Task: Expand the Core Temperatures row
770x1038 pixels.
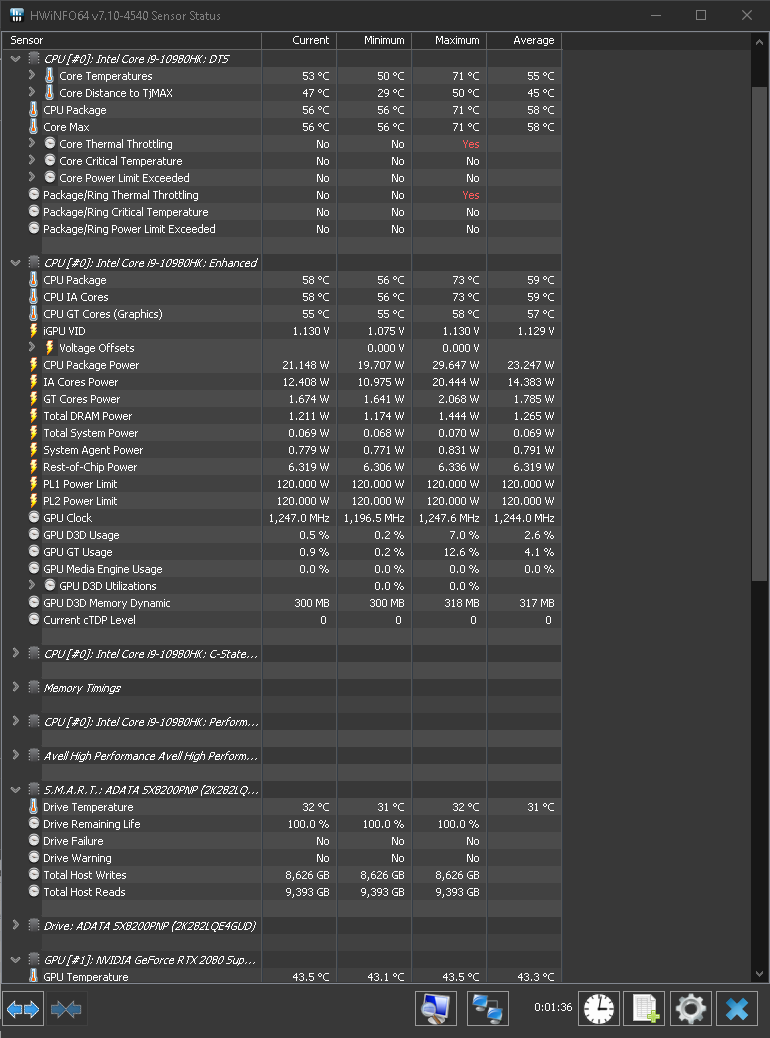Action: [32, 75]
